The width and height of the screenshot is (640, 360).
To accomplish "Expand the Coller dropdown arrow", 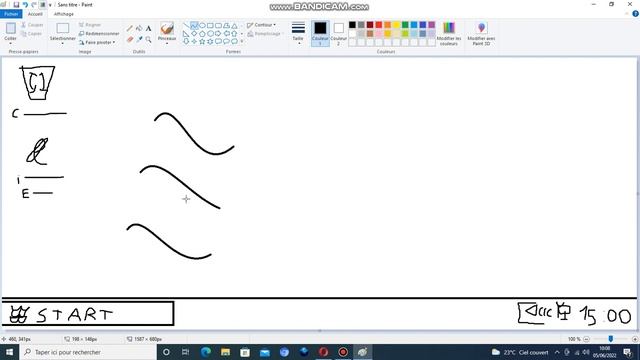I will [11, 43].
